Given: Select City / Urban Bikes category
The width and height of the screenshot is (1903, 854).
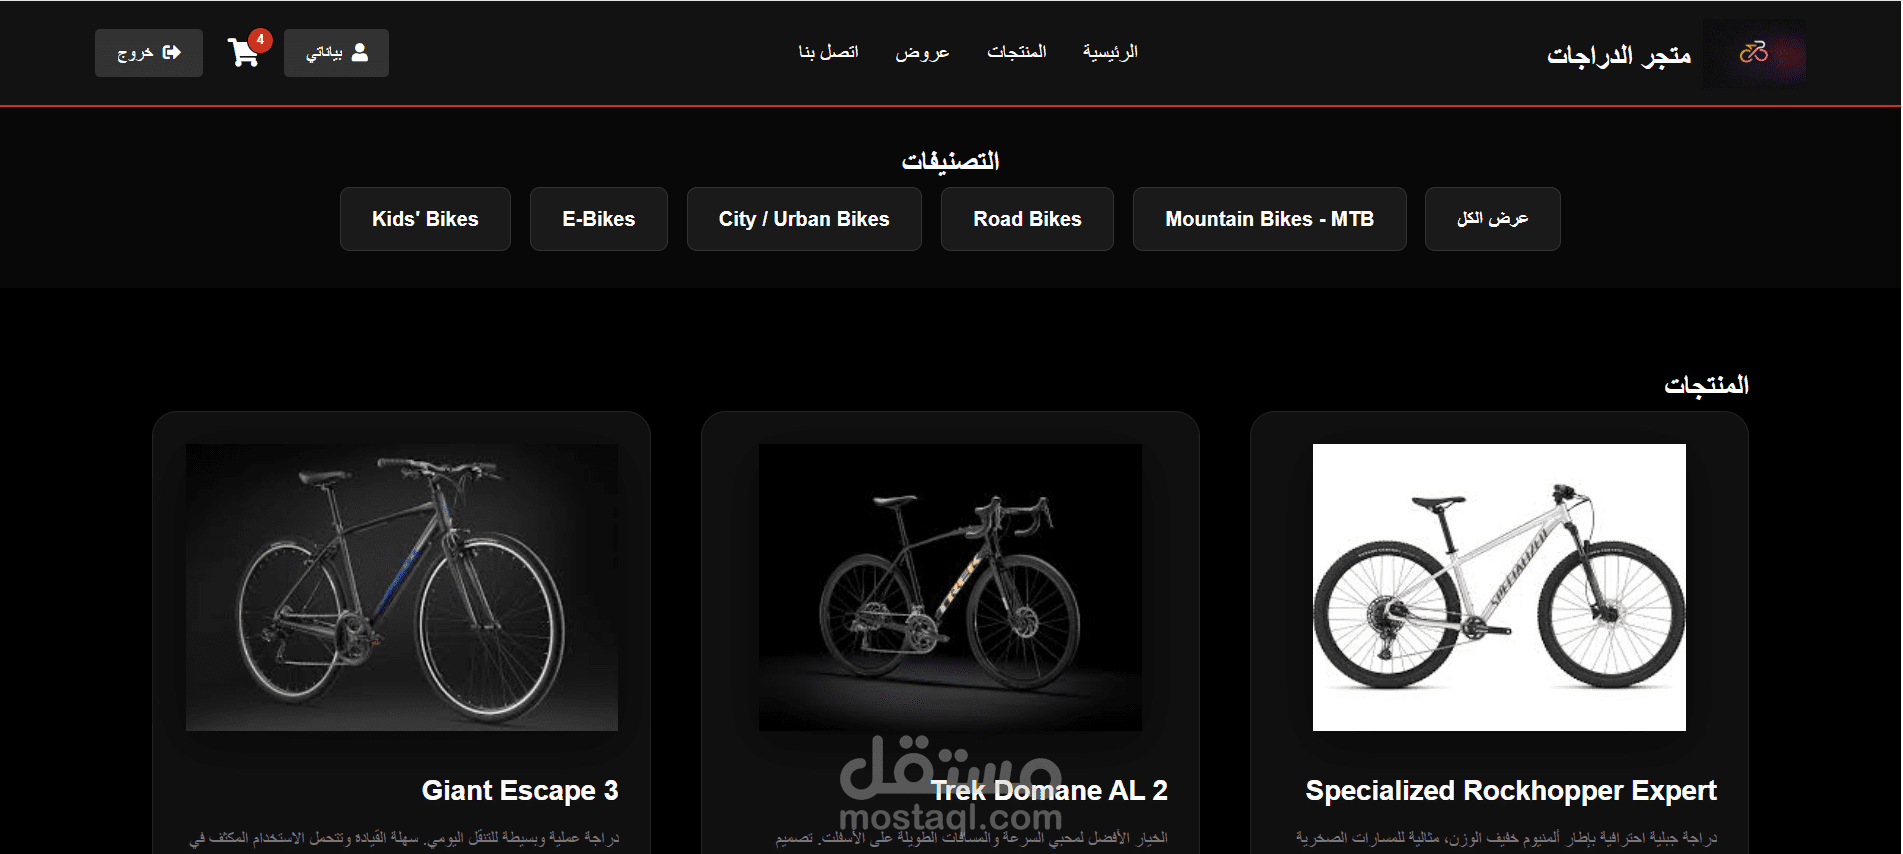Looking at the screenshot, I should click(804, 219).
